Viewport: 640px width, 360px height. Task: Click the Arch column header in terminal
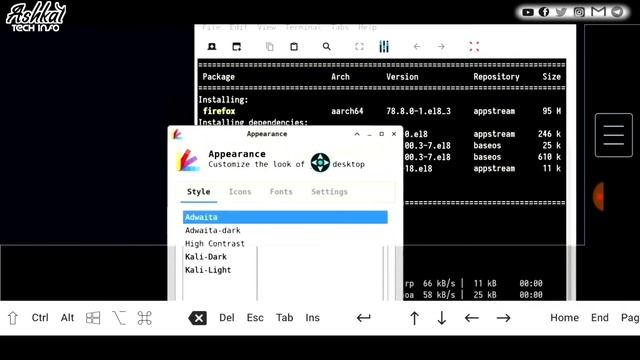pos(340,77)
